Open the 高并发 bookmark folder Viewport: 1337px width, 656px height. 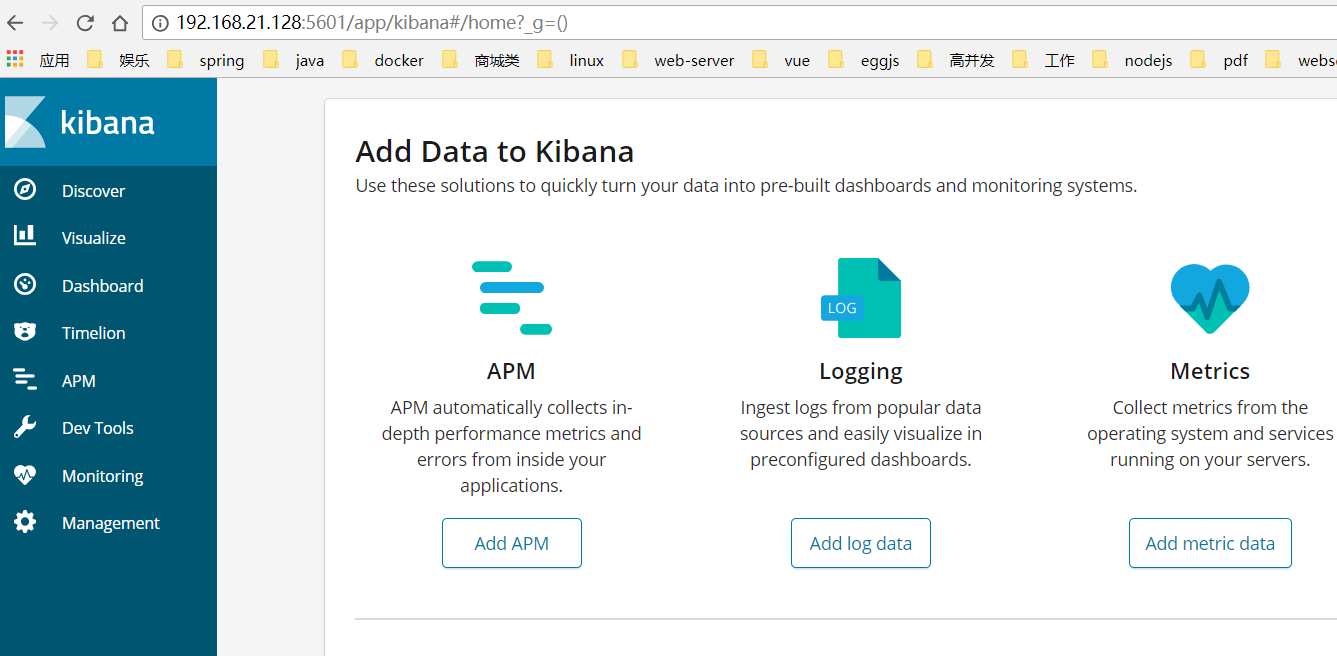pos(957,60)
